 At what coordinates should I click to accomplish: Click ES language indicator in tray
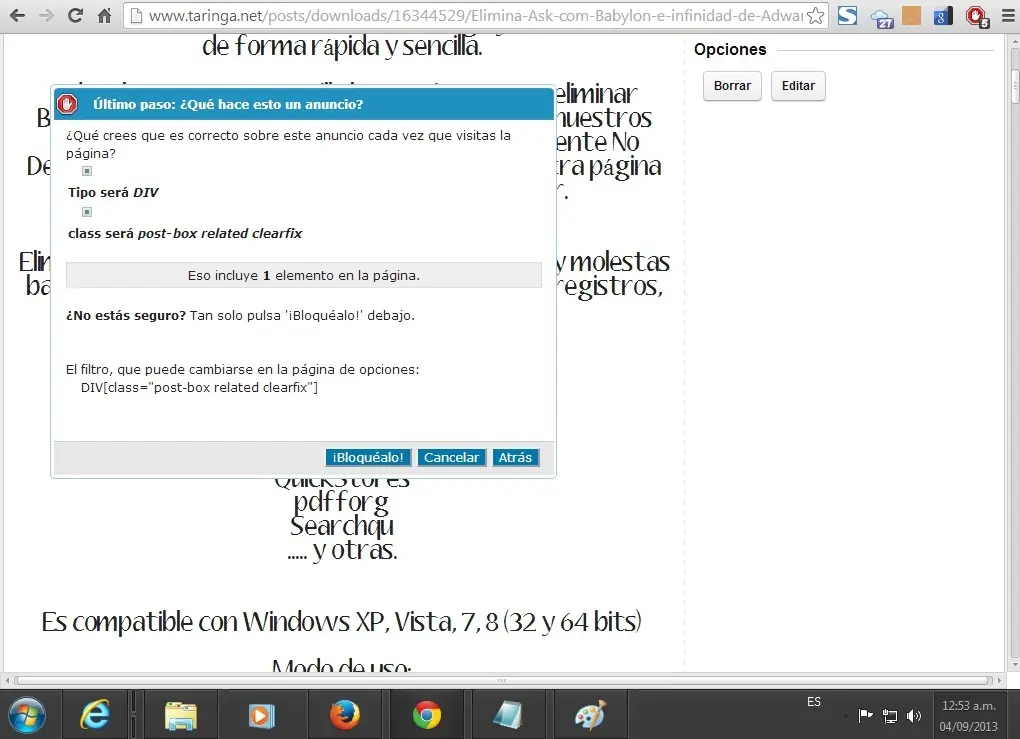[x=814, y=701]
